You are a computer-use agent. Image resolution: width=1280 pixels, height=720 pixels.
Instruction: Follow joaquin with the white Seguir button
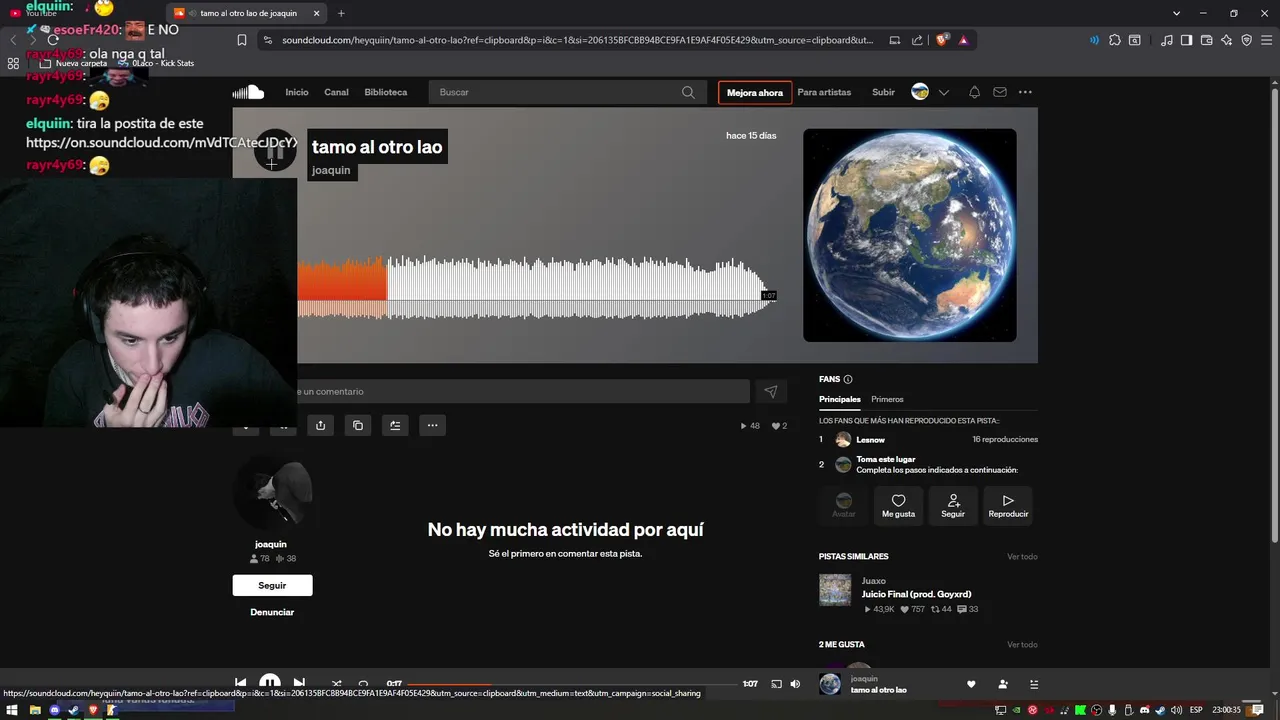(272, 585)
